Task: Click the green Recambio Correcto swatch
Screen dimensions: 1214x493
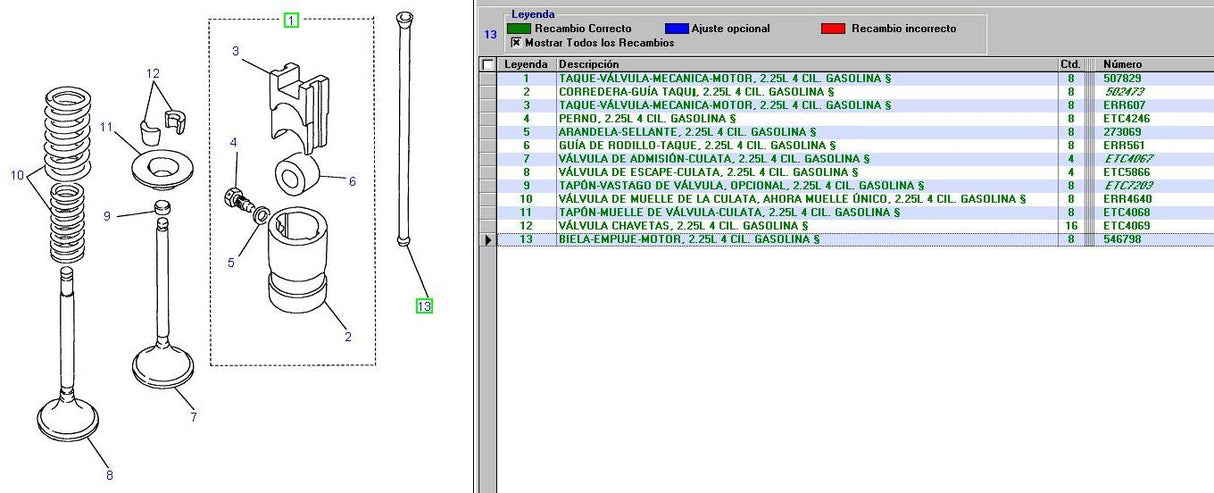Action: tap(519, 29)
